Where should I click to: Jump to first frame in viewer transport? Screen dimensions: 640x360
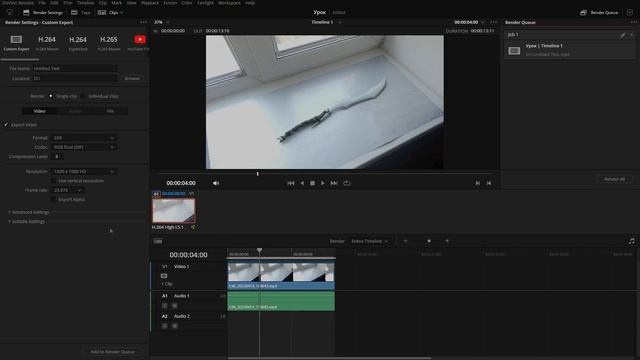291,183
